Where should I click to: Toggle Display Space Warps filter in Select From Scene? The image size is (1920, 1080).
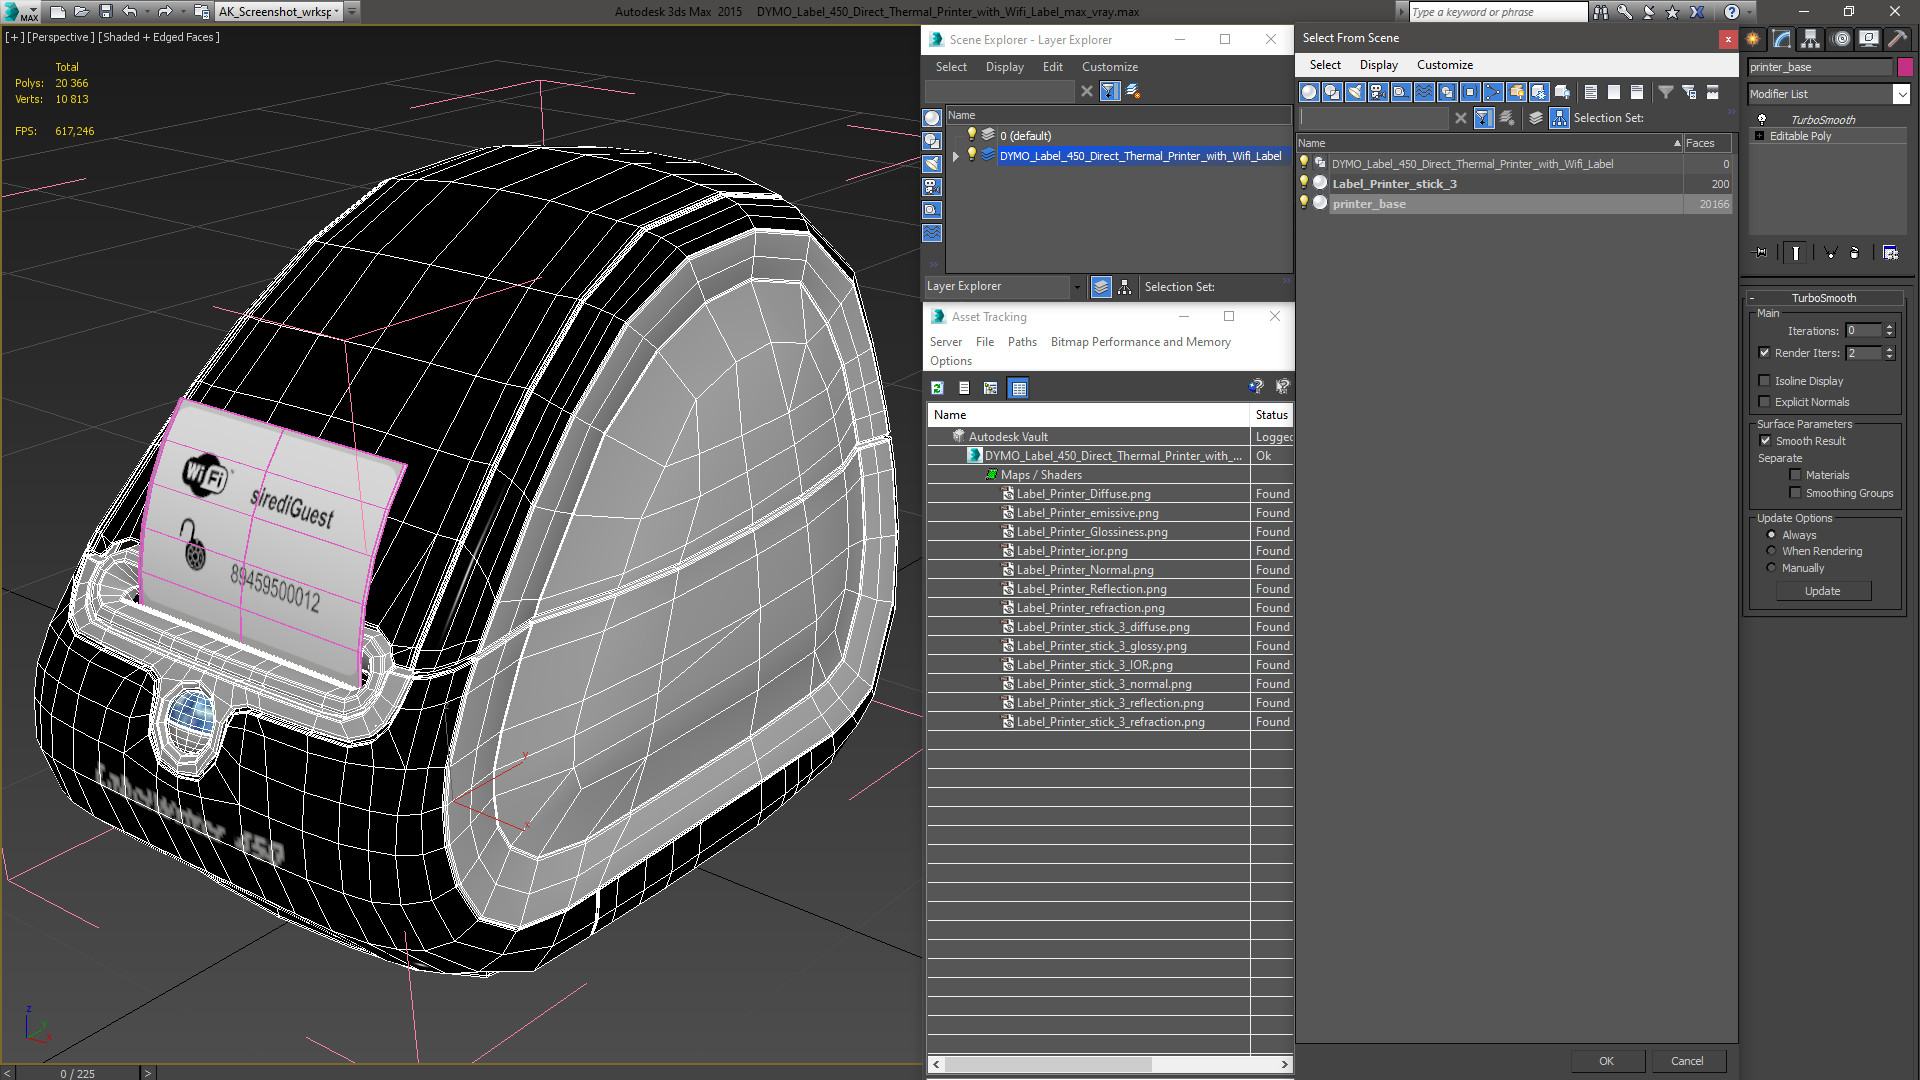[x=1424, y=92]
